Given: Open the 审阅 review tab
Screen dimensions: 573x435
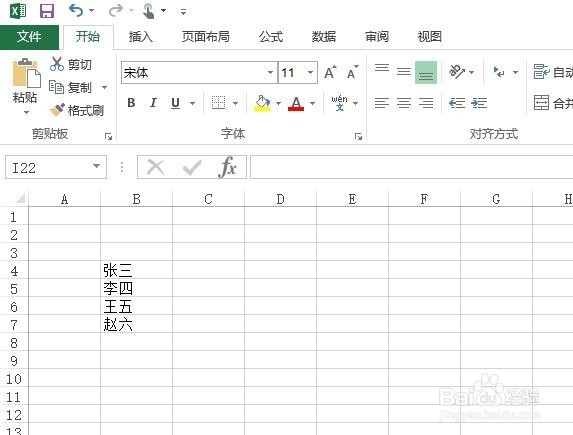Looking at the screenshot, I should (377, 37).
